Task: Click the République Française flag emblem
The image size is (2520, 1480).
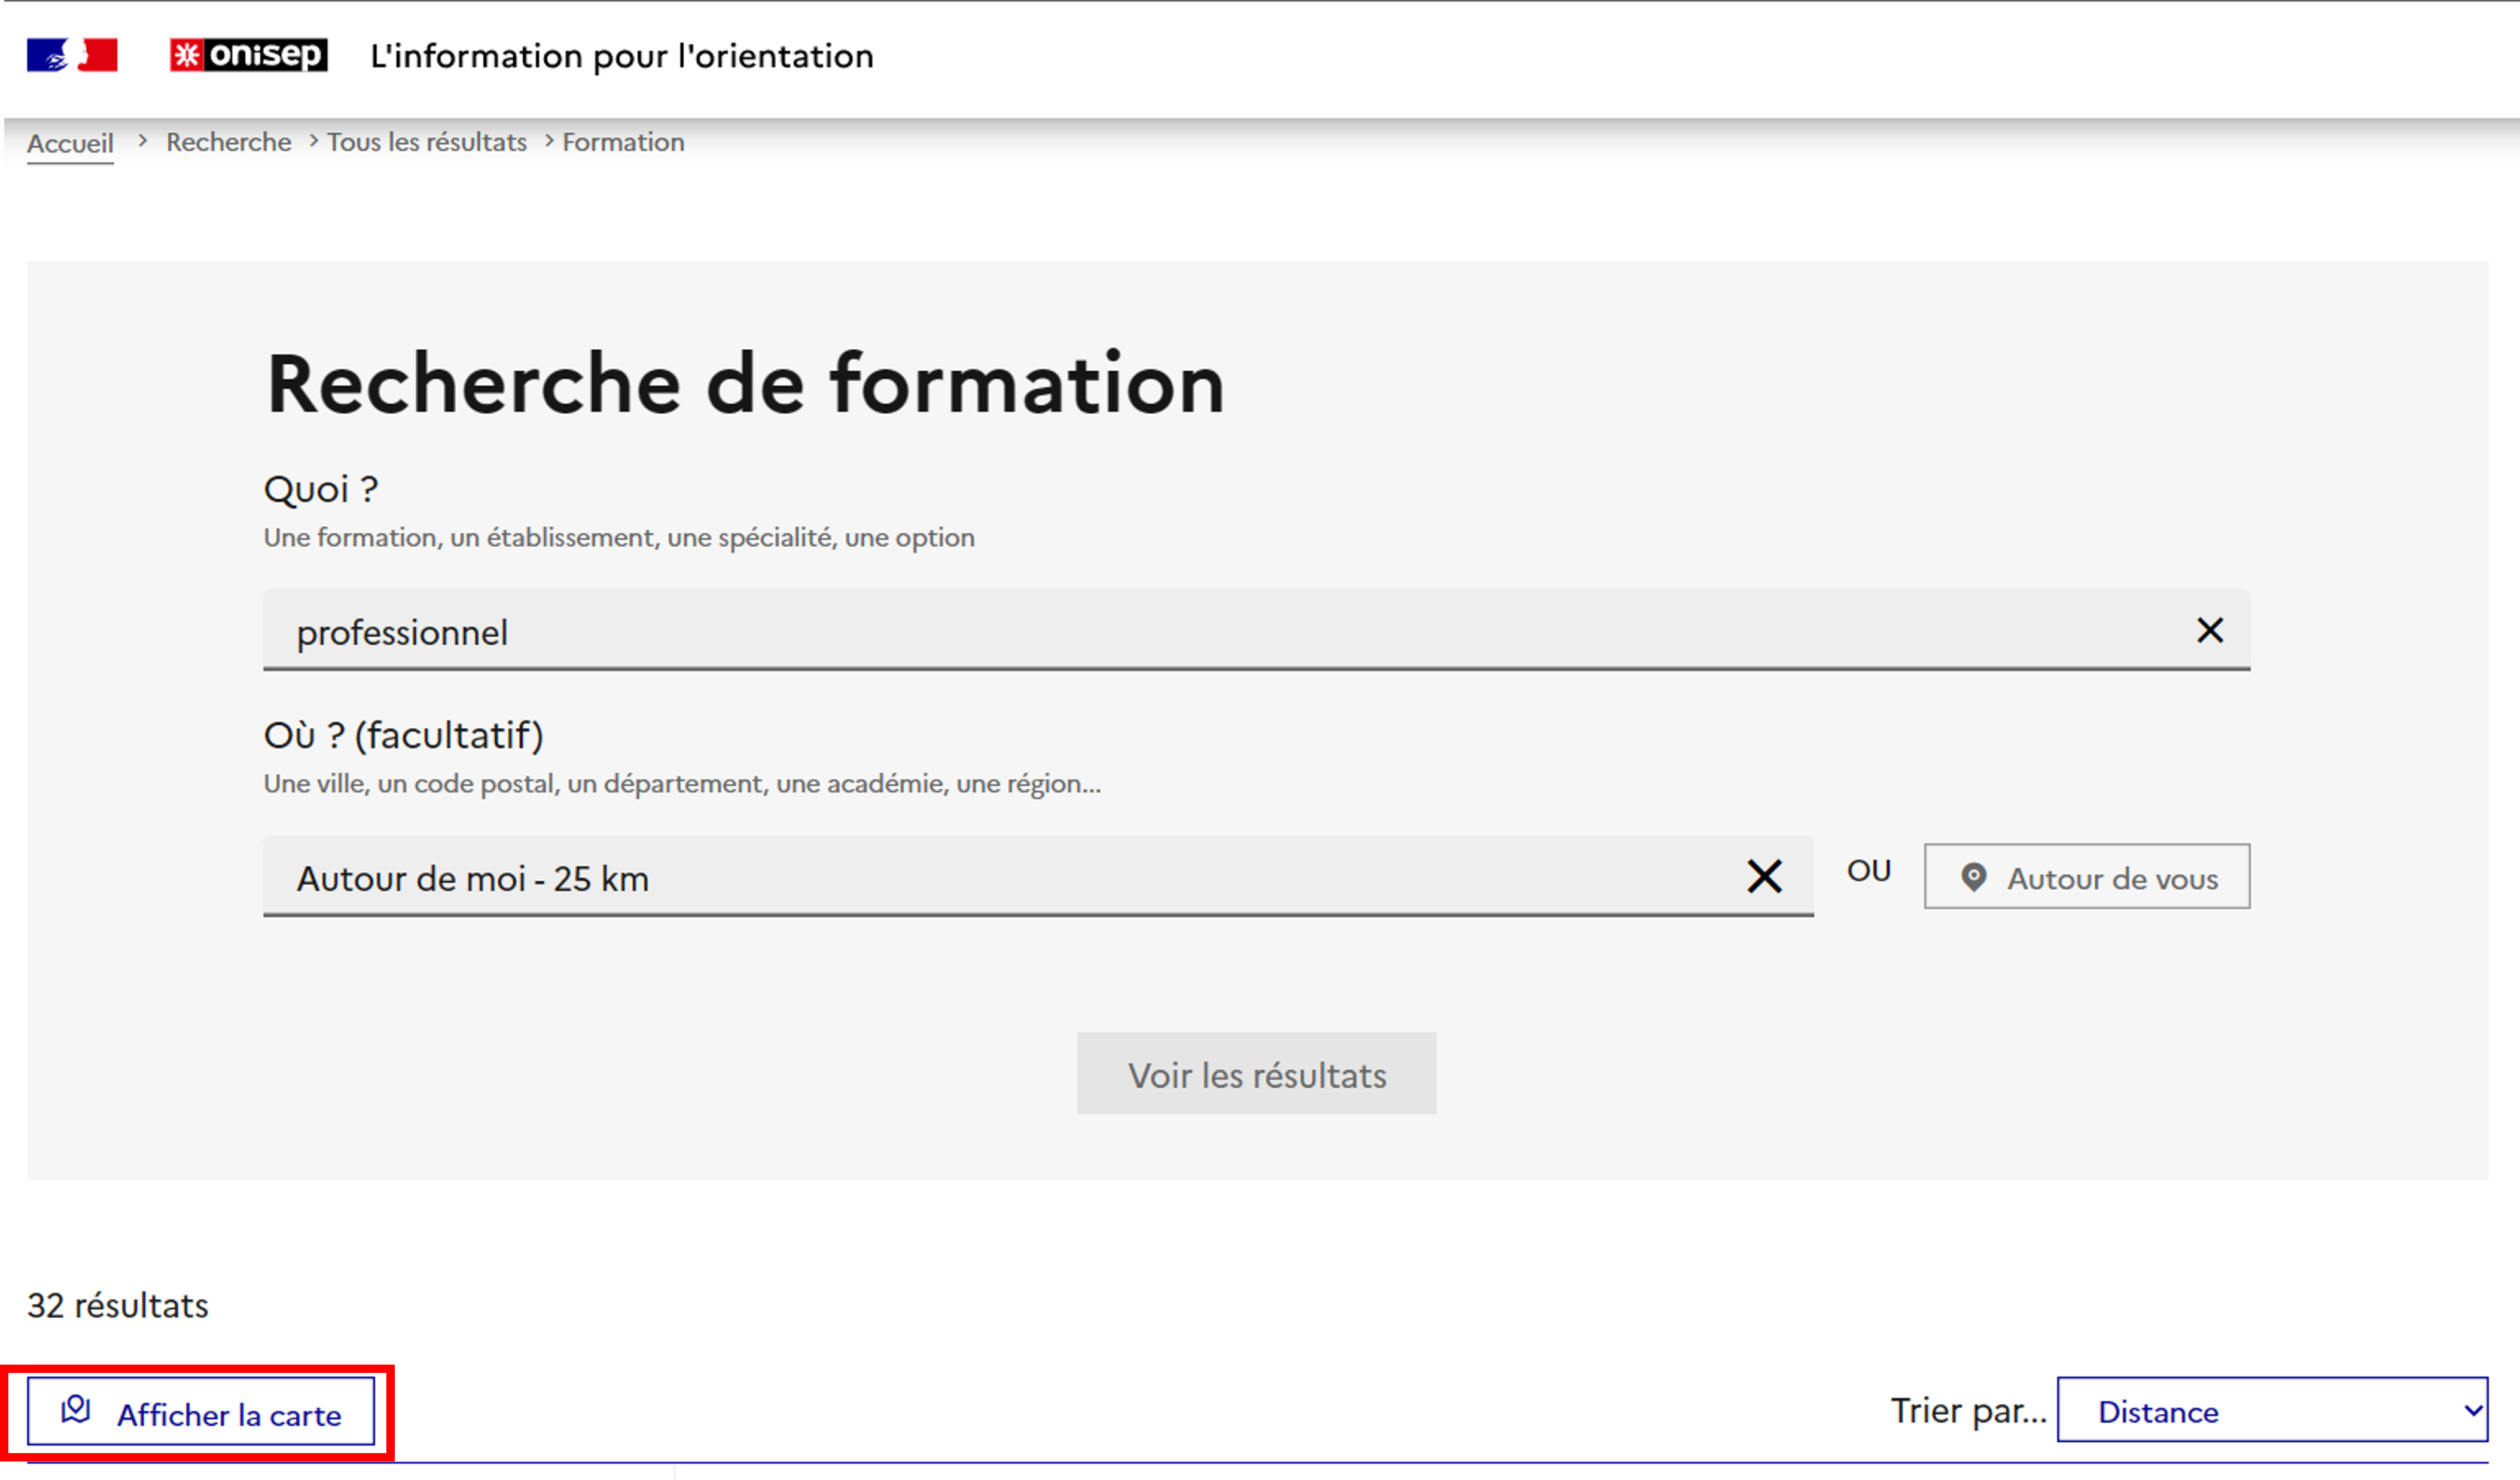Action: click(72, 55)
